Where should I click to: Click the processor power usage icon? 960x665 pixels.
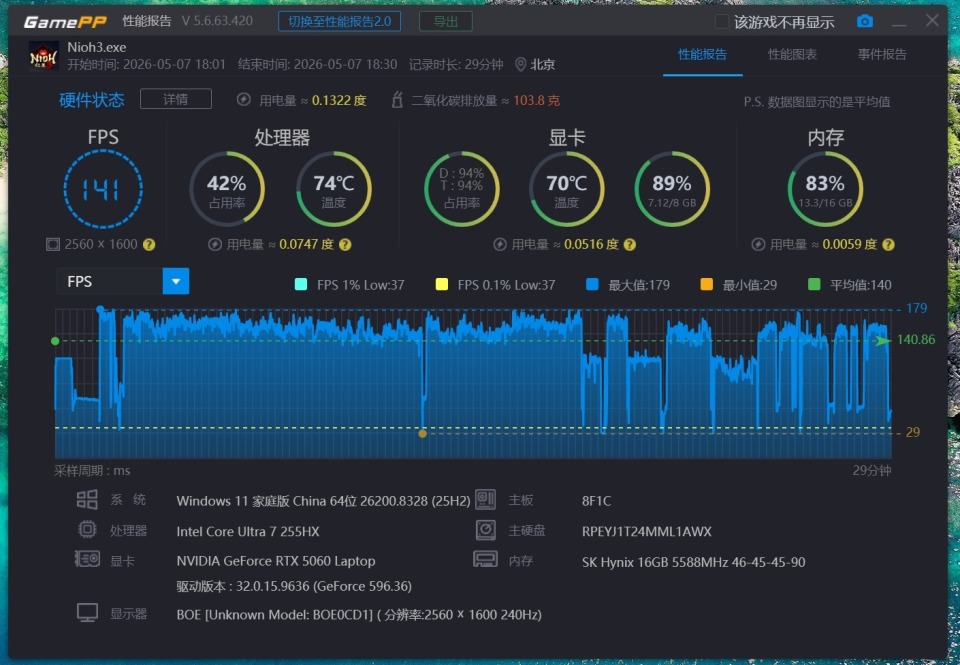point(214,245)
